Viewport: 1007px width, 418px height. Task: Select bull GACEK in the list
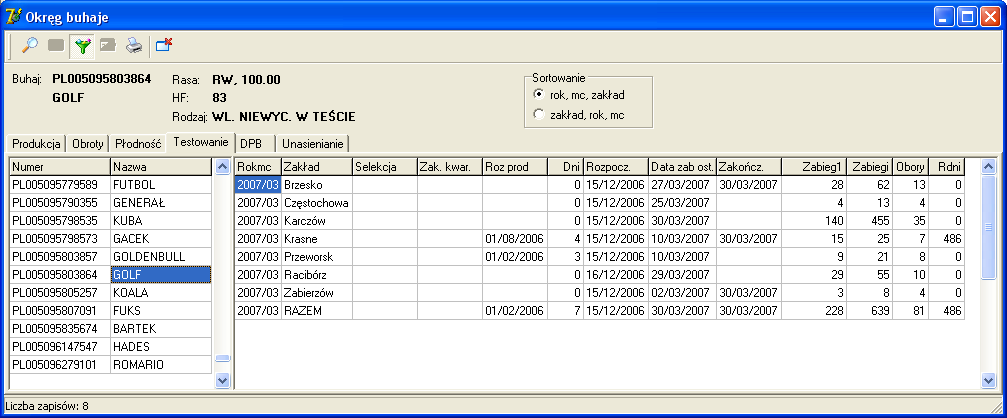(x=161, y=239)
